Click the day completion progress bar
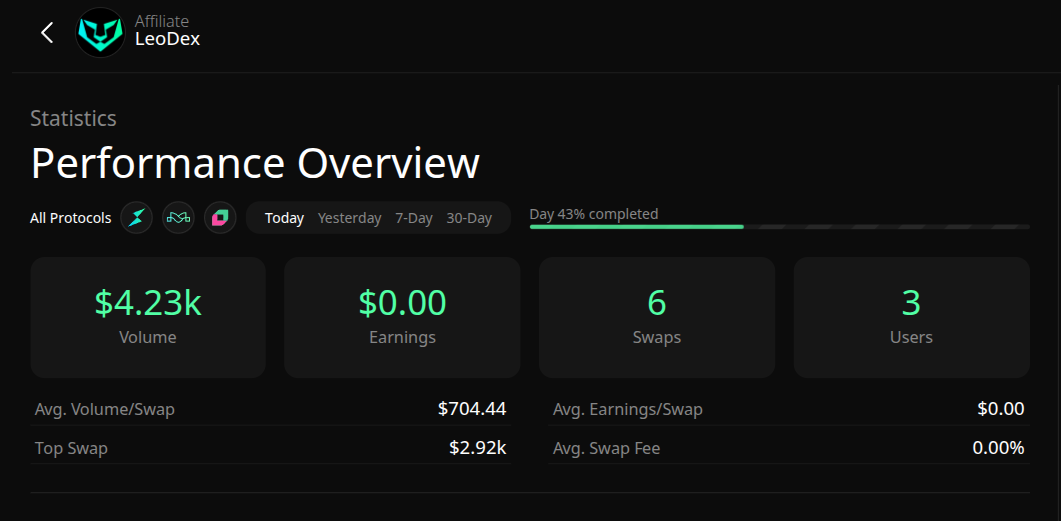Viewport: 1061px width, 521px height. (x=779, y=227)
